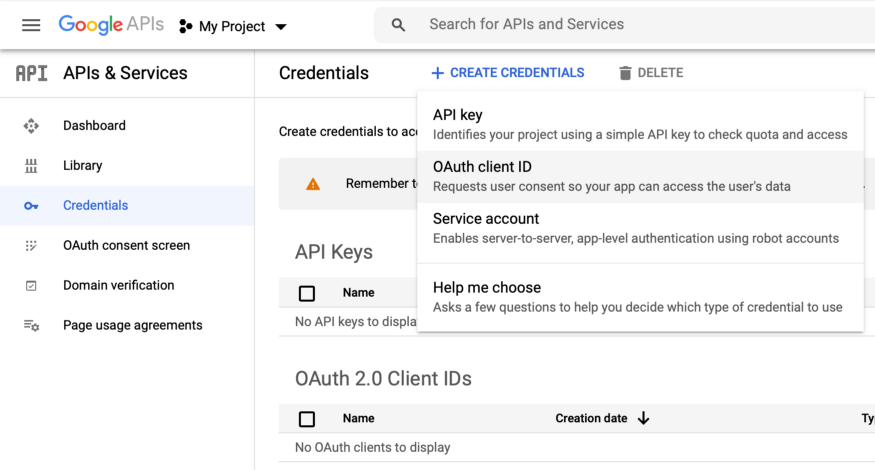
Task: Click the Dashboard sidebar icon
Action: [x=31, y=126]
